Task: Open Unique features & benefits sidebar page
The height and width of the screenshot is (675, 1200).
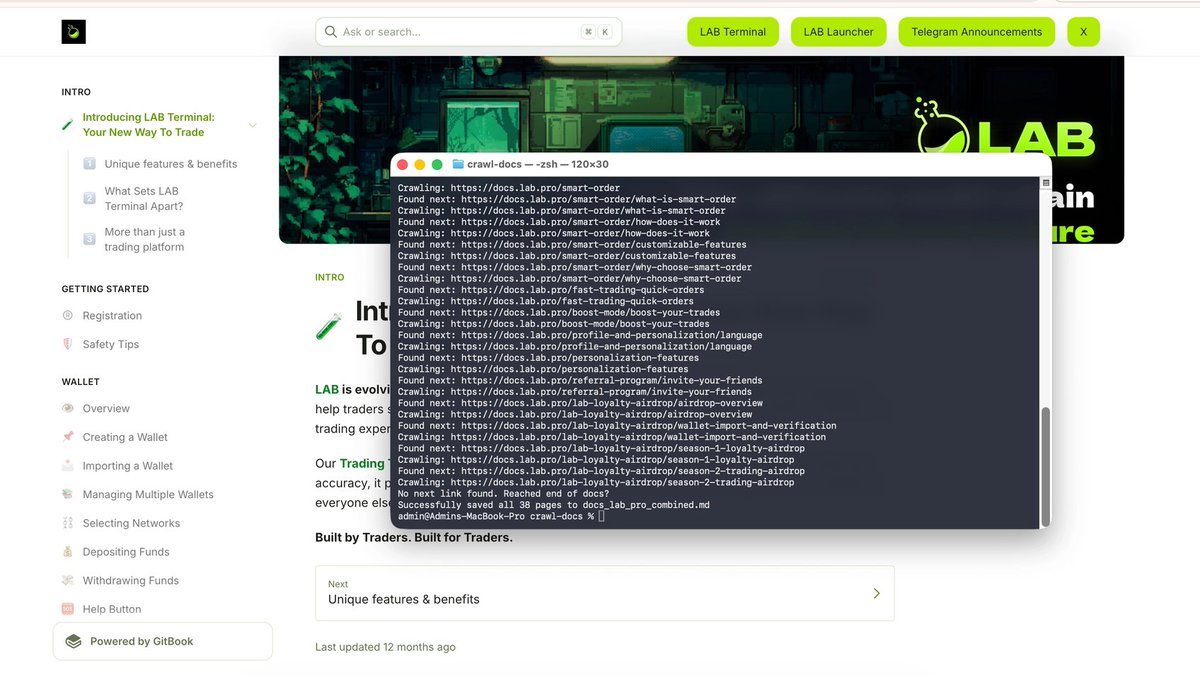Action: [171, 164]
